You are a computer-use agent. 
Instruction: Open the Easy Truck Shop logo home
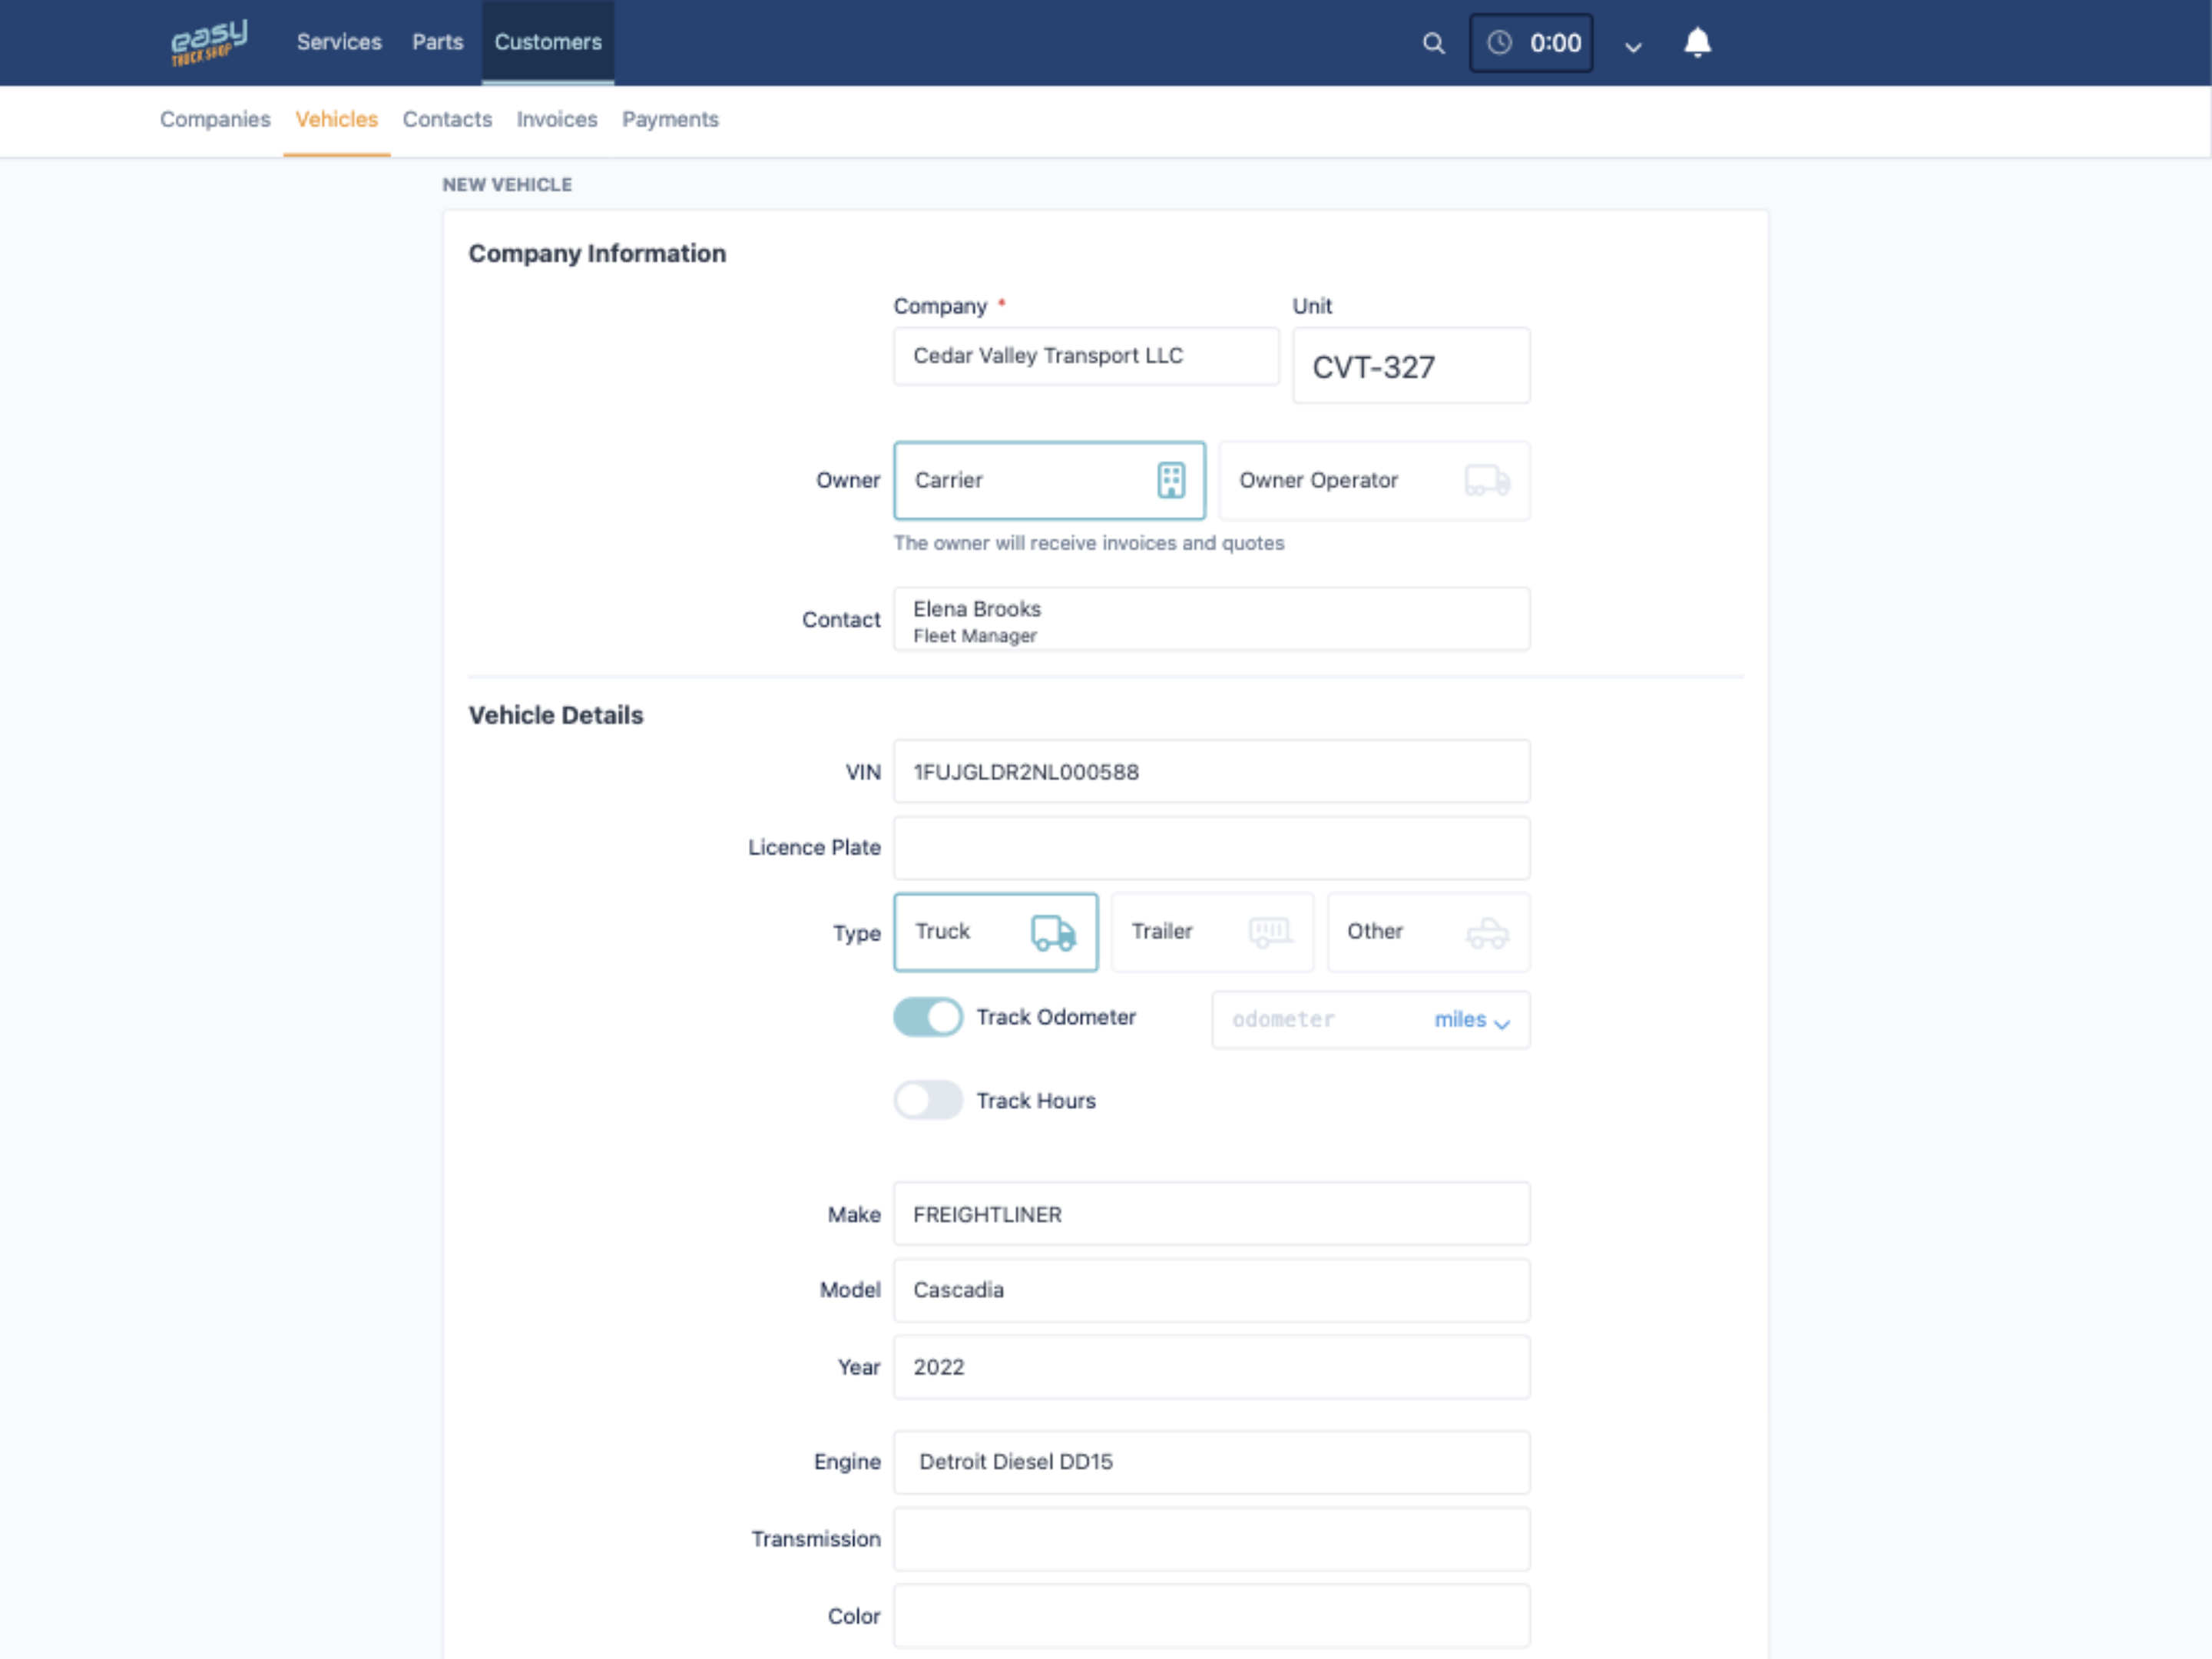[x=208, y=42]
